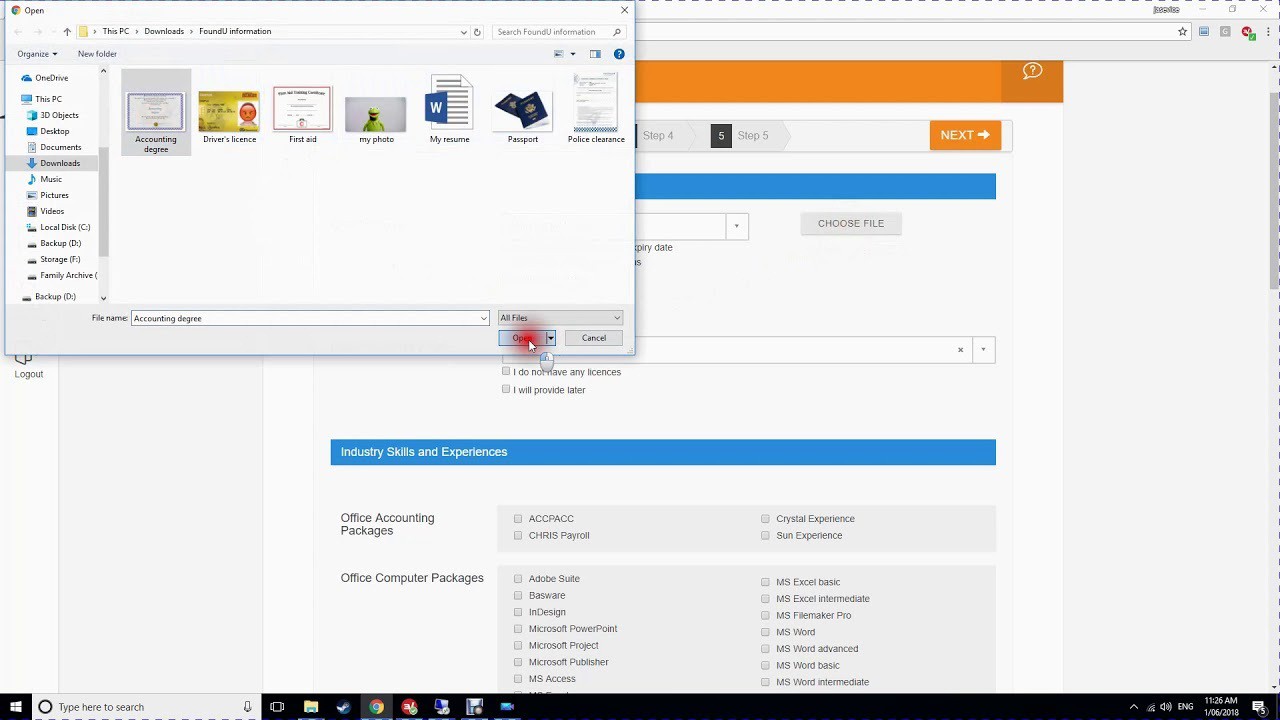Screen dimensions: 1280x720
Task: Select the My resume Word document
Action: (x=449, y=110)
